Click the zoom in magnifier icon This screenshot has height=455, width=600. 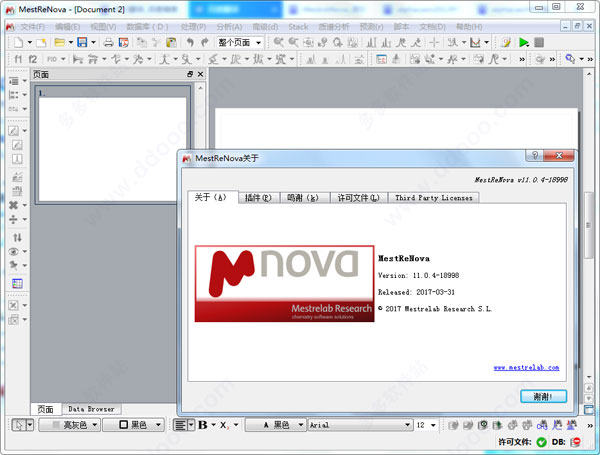point(279,42)
